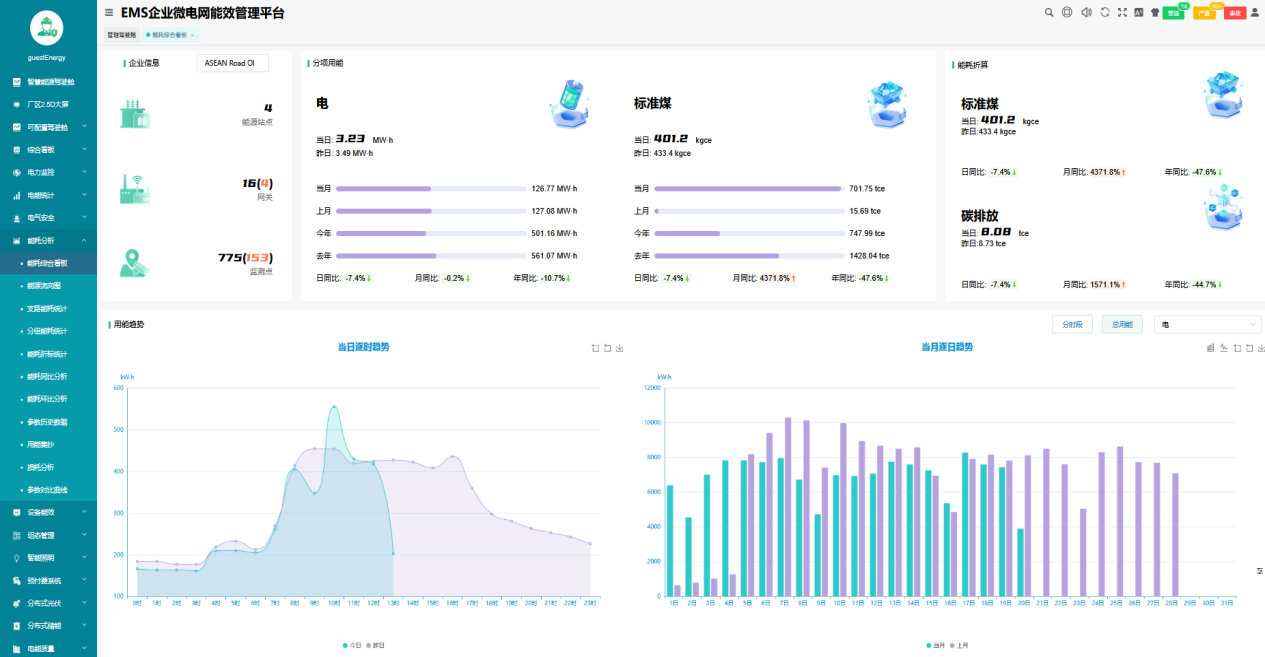Open the 电 energy type dropdown

coord(1207,325)
